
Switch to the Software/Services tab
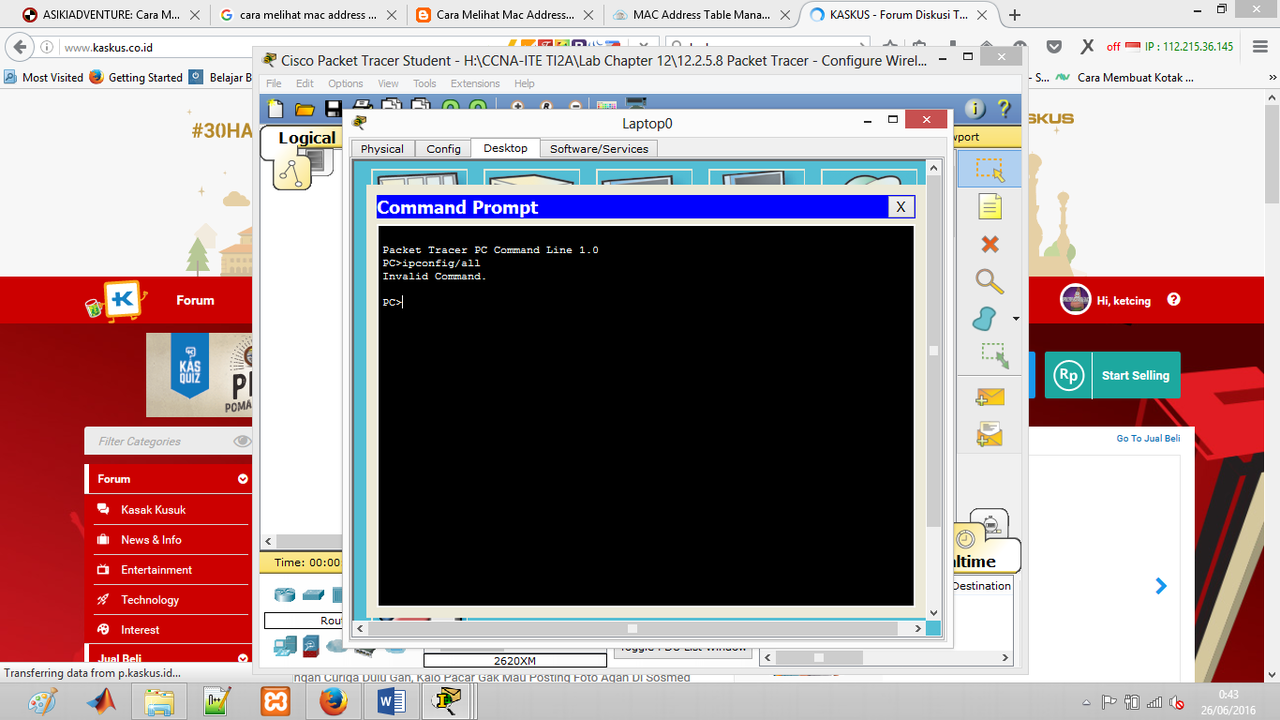point(599,148)
